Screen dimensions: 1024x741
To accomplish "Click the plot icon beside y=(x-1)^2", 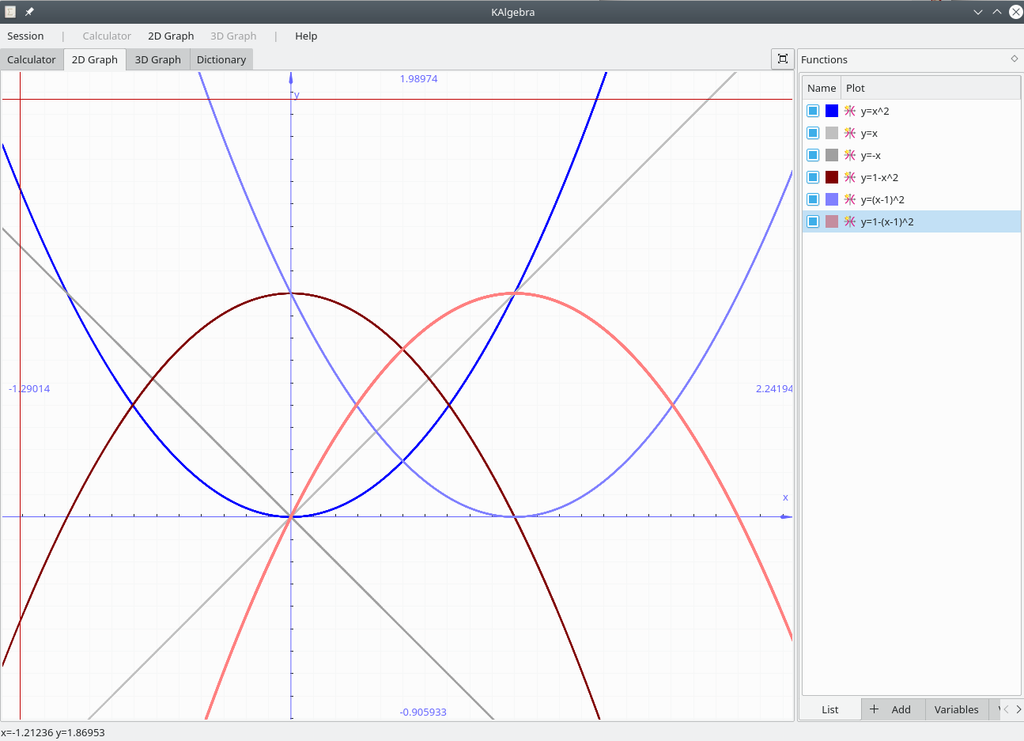I will click(x=850, y=200).
